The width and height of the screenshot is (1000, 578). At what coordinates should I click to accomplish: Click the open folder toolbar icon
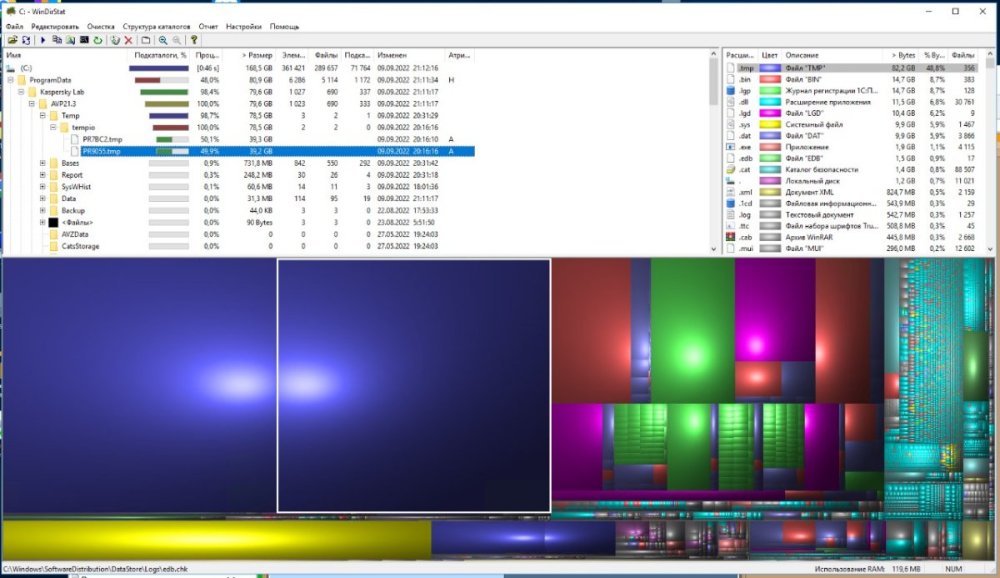[11, 40]
